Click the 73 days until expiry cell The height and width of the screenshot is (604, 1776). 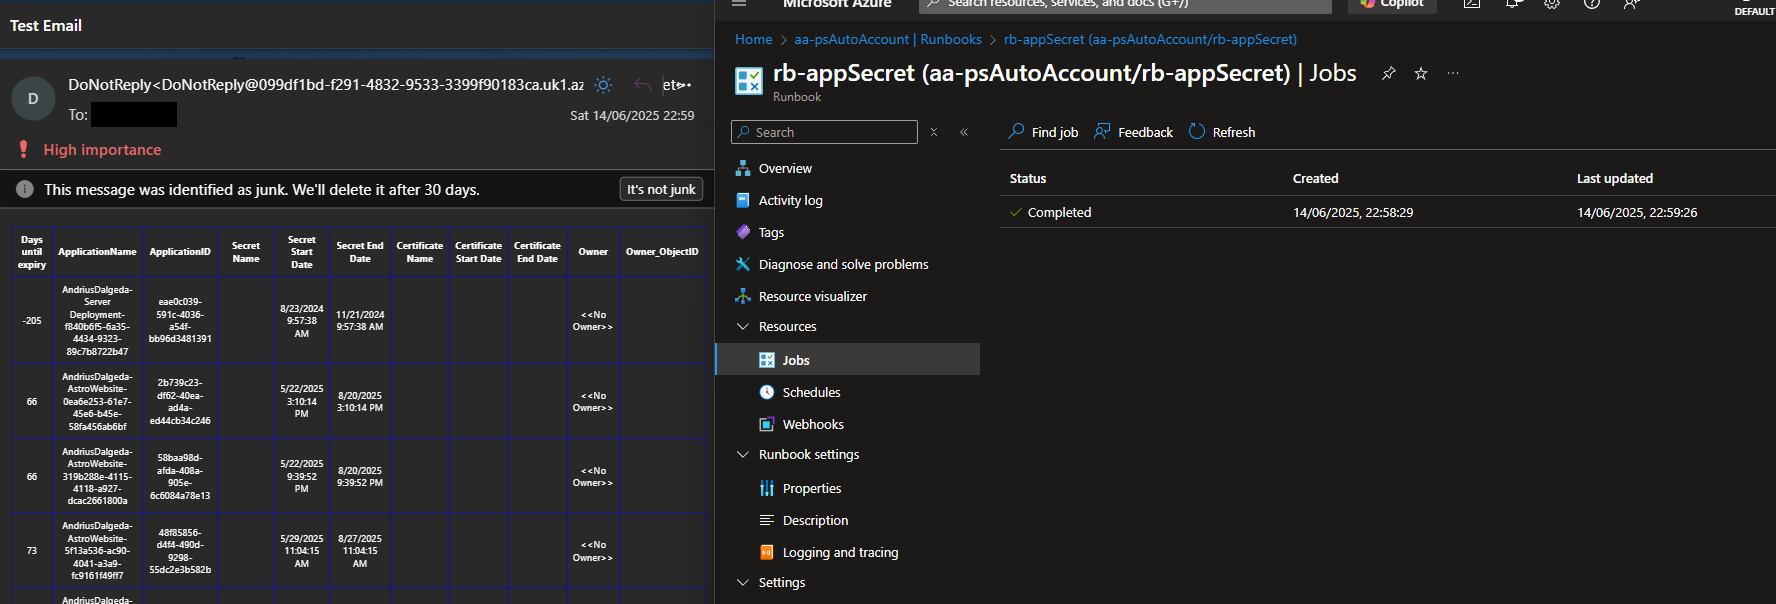(32, 550)
